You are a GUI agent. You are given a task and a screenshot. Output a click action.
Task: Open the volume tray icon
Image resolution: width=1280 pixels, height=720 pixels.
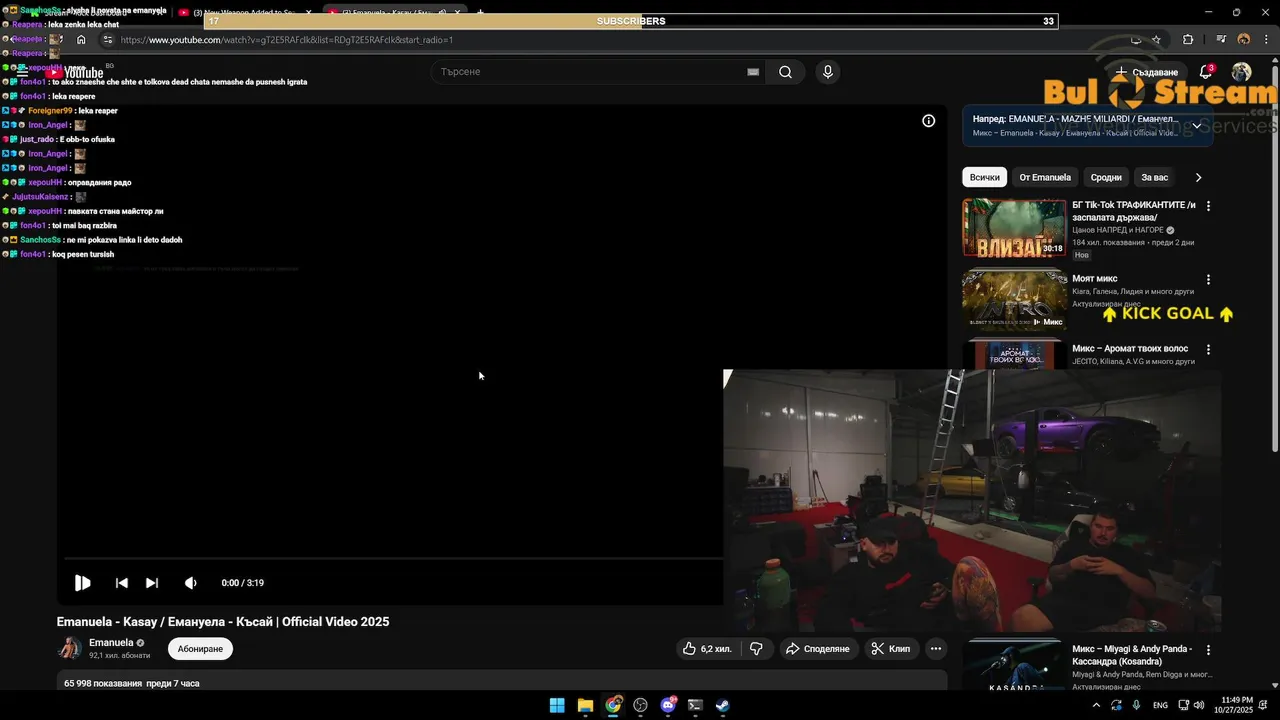[1198, 705]
